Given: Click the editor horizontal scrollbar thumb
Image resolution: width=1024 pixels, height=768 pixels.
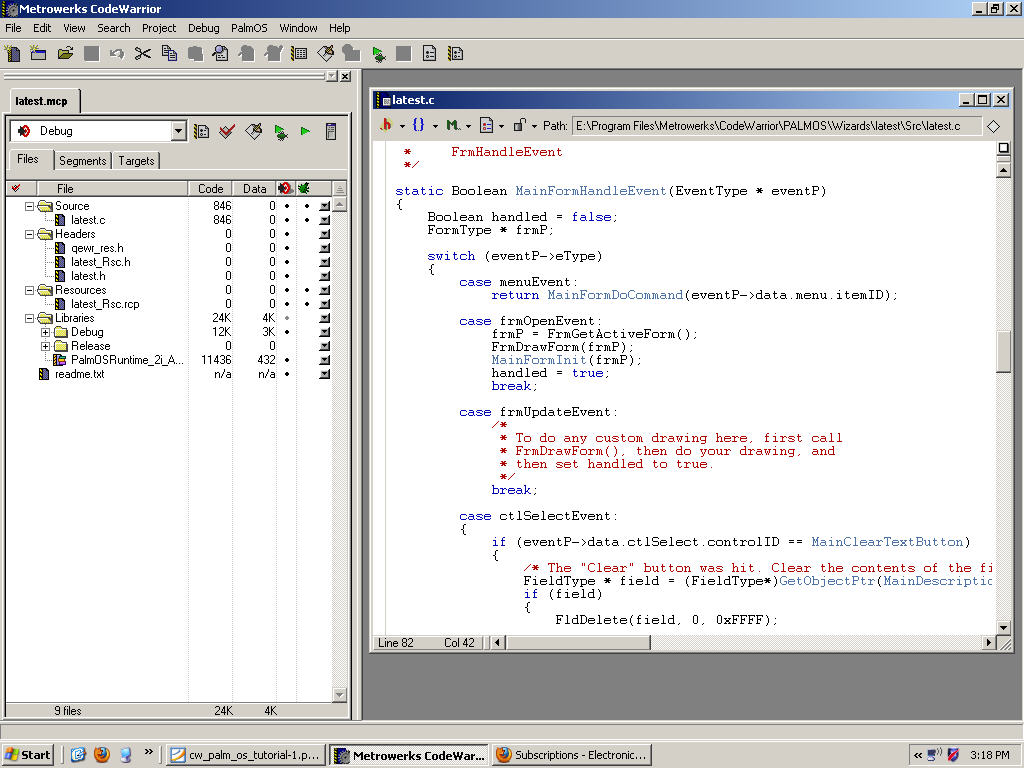Looking at the screenshot, I should pyautogui.click(x=579, y=643).
